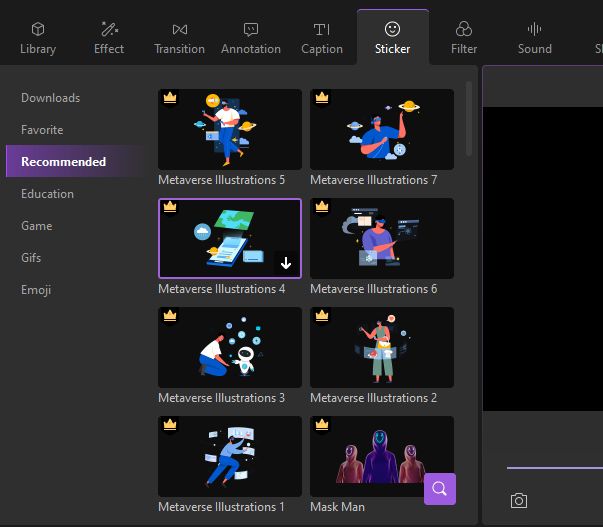603x527 pixels.
Task: Click the preview playback progress bar
Action: pyautogui.click(x=555, y=468)
